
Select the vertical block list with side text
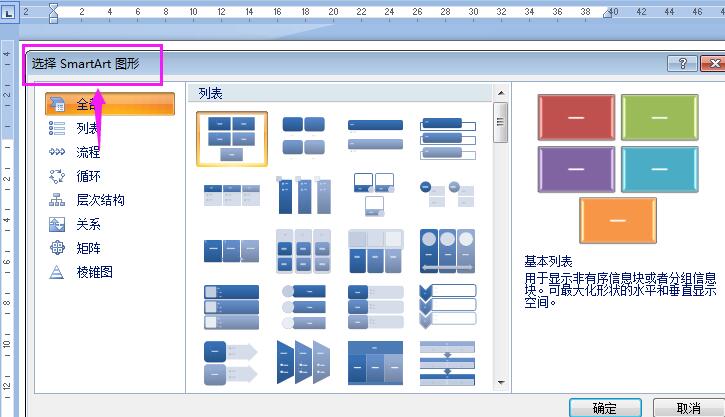click(375, 307)
